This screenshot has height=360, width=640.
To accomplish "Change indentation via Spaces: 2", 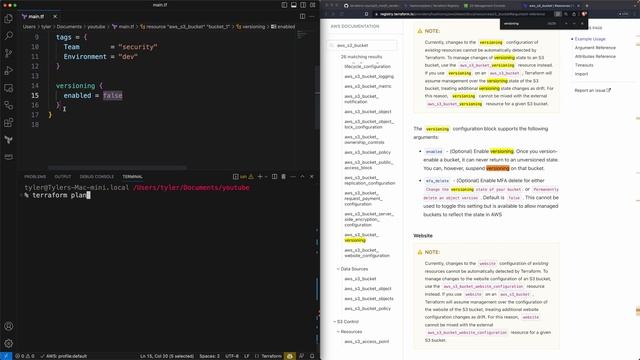I will pyautogui.click(x=209, y=356).
